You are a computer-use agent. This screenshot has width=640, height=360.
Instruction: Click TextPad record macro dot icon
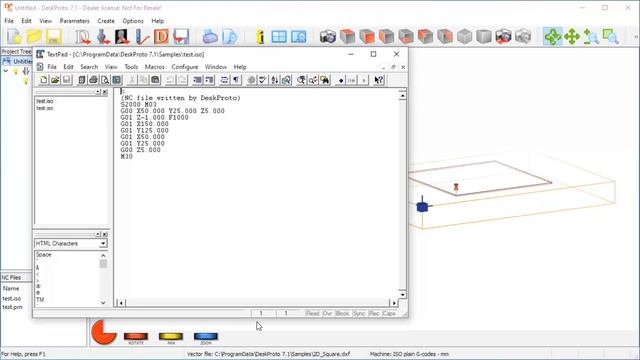(x=341, y=80)
